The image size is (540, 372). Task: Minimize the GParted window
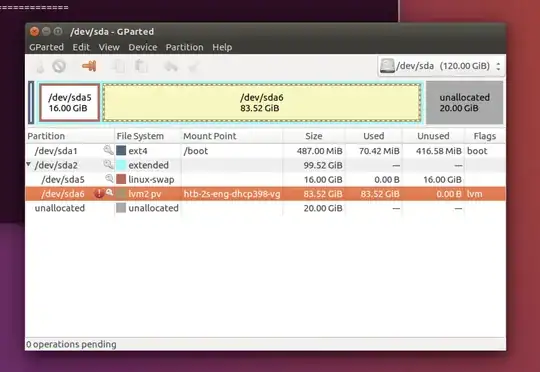(x=46, y=31)
